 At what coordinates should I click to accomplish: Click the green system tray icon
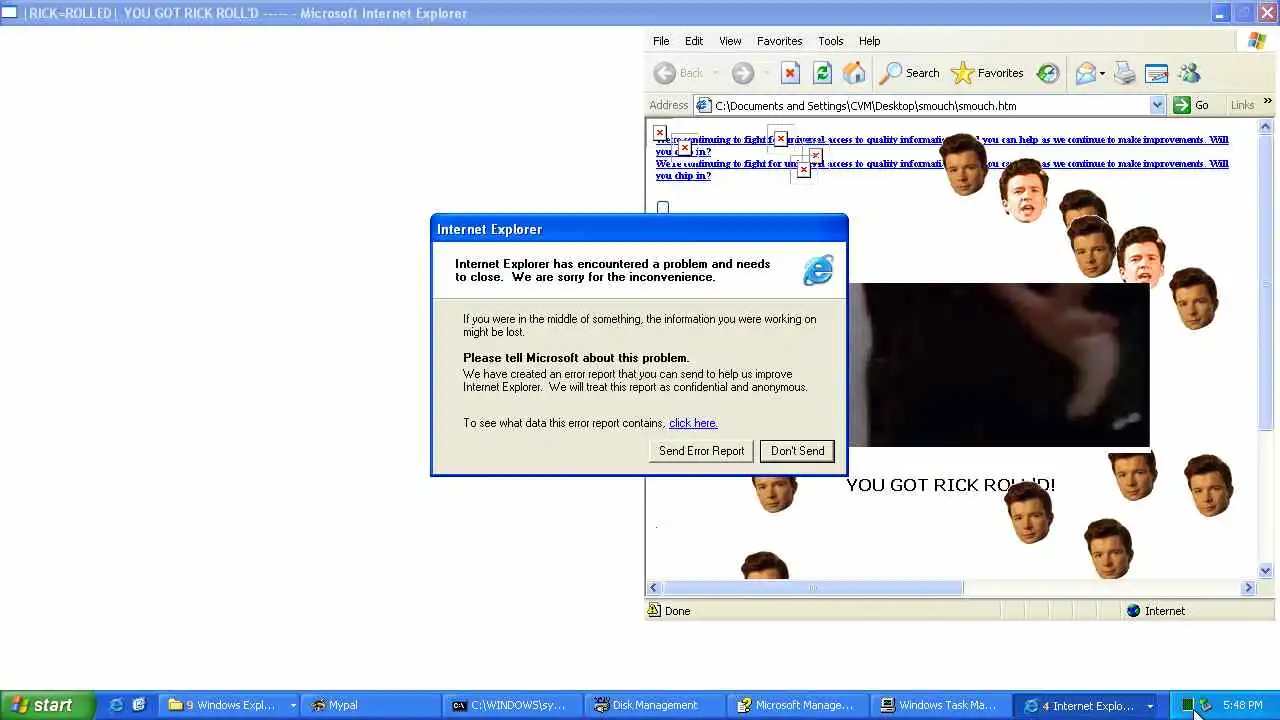(x=1187, y=705)
